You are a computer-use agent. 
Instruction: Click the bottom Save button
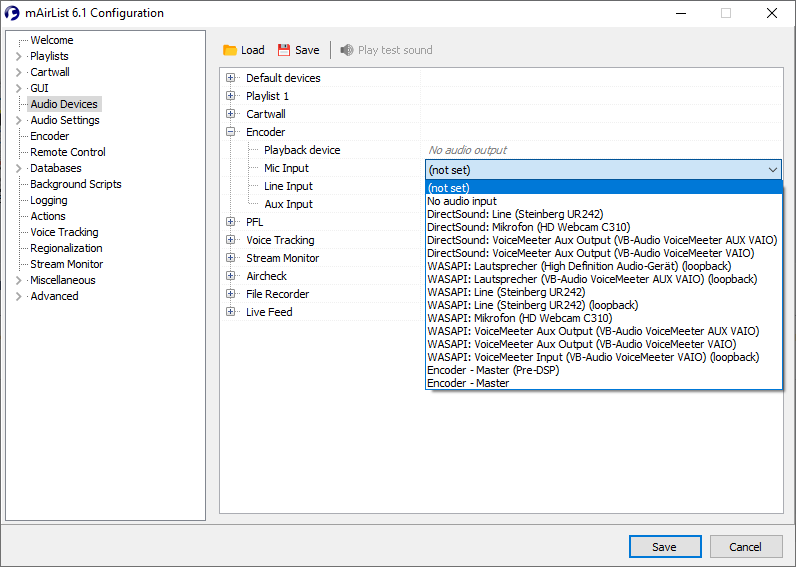tap(665, 547)
